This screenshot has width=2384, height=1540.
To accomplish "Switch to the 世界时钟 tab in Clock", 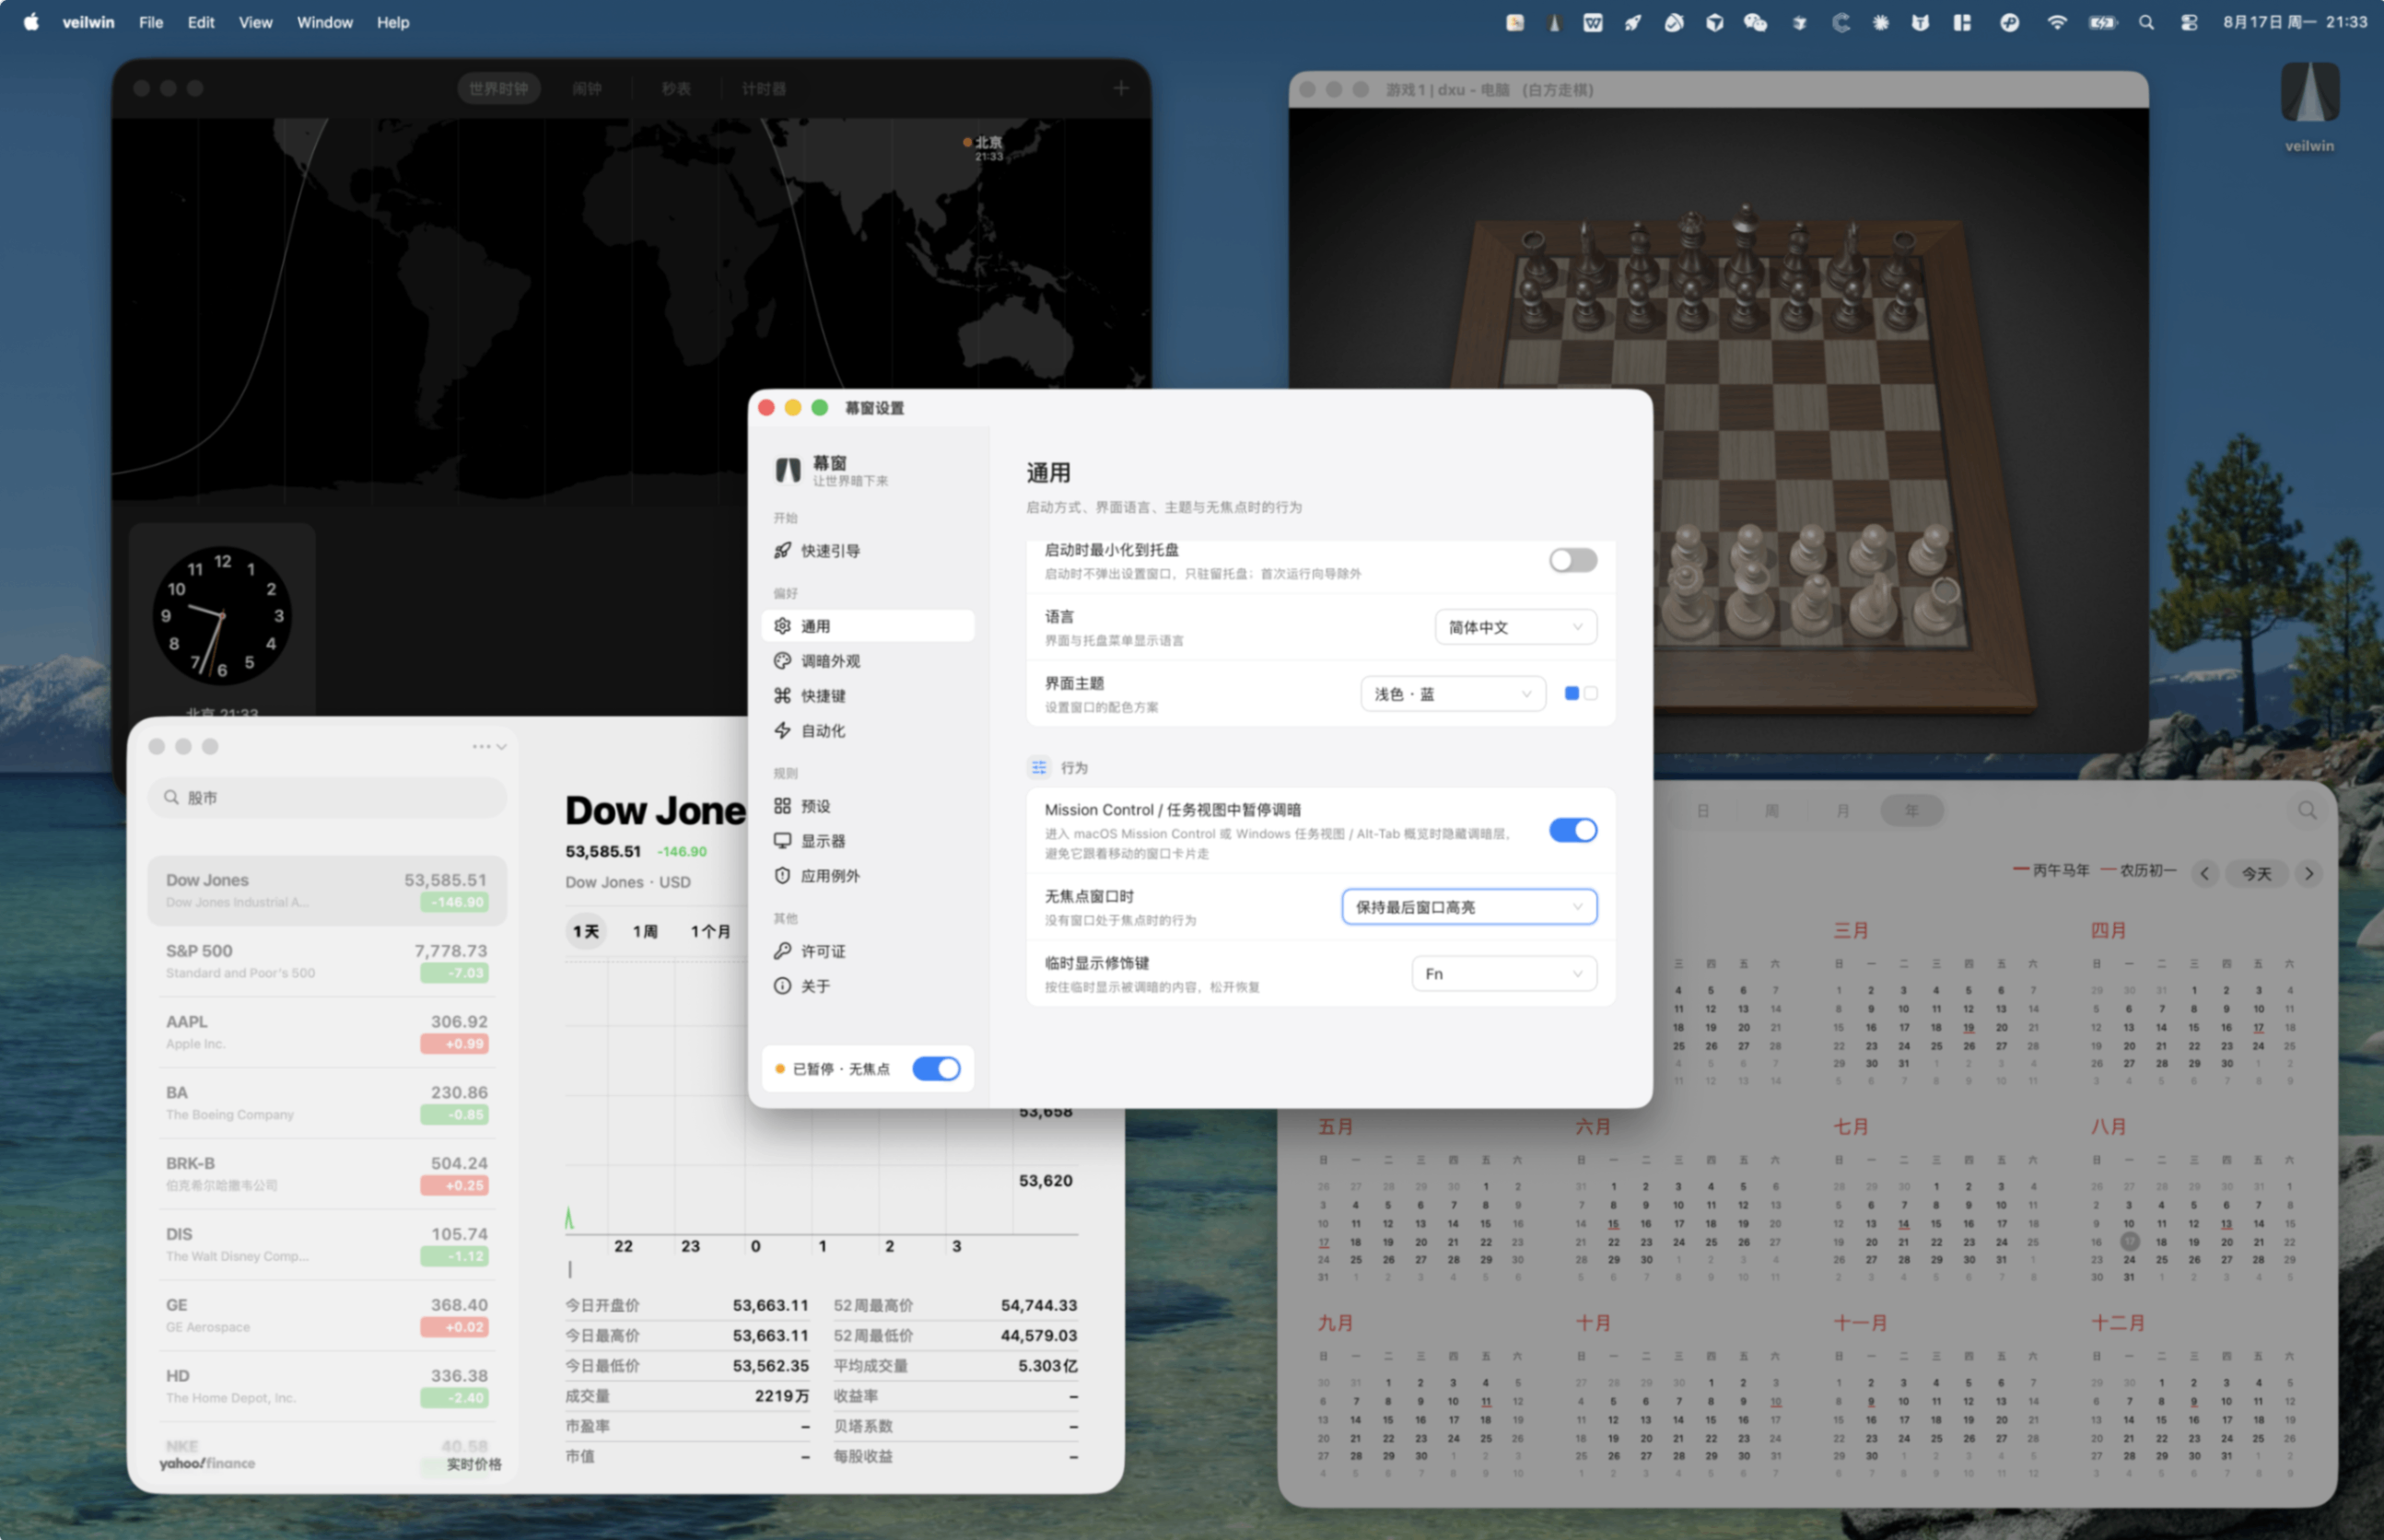I will 499,88.
